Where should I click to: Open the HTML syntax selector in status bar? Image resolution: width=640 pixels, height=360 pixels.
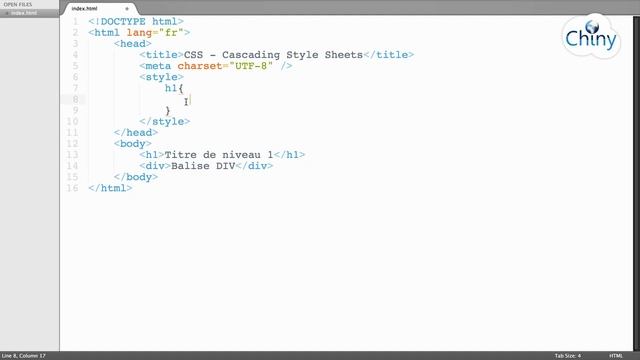coord(616,356)
